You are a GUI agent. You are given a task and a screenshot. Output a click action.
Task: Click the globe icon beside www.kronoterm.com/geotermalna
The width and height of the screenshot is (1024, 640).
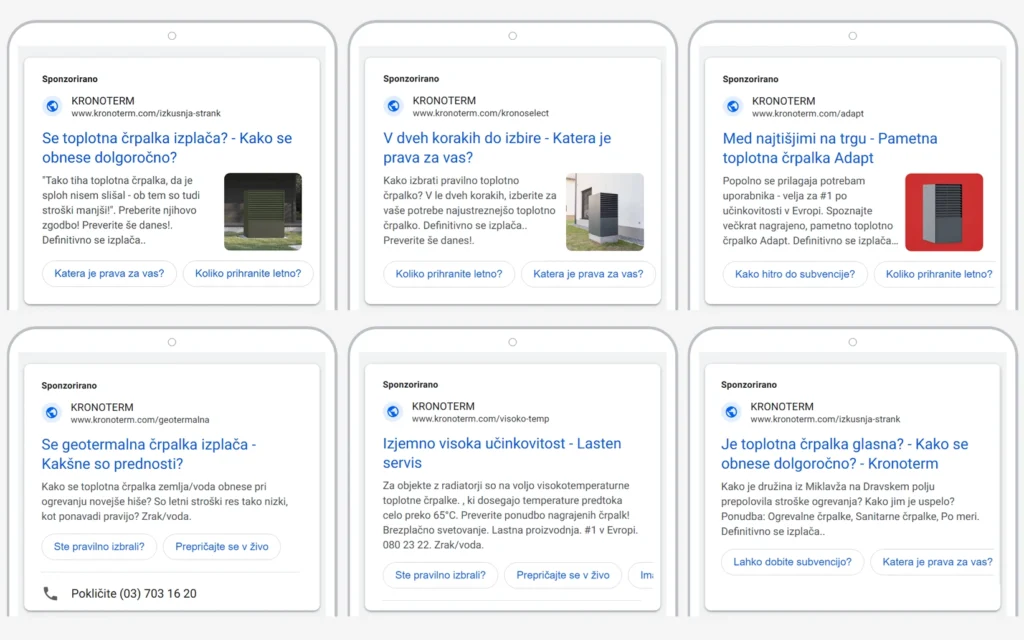click(x=52, y=412)
